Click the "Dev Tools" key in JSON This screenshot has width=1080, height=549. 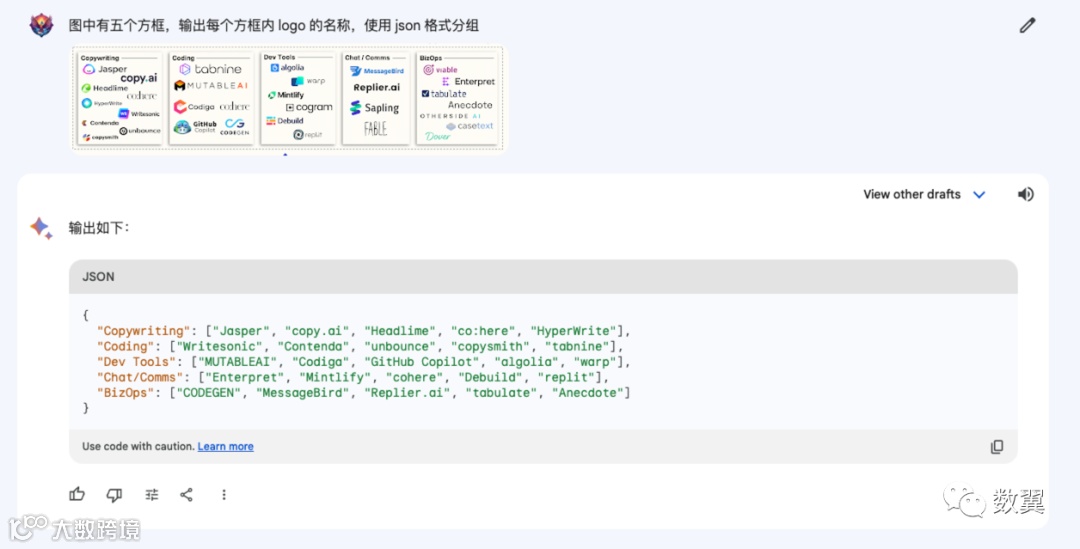point(136,362)
